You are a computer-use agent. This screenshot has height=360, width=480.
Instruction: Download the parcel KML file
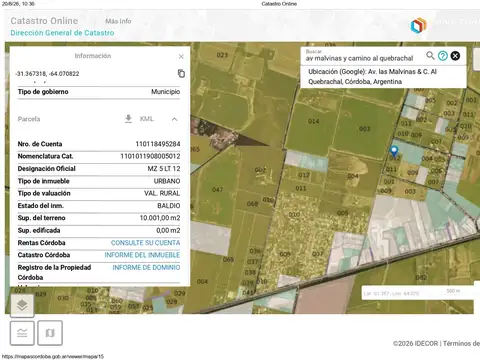point(128,119)
